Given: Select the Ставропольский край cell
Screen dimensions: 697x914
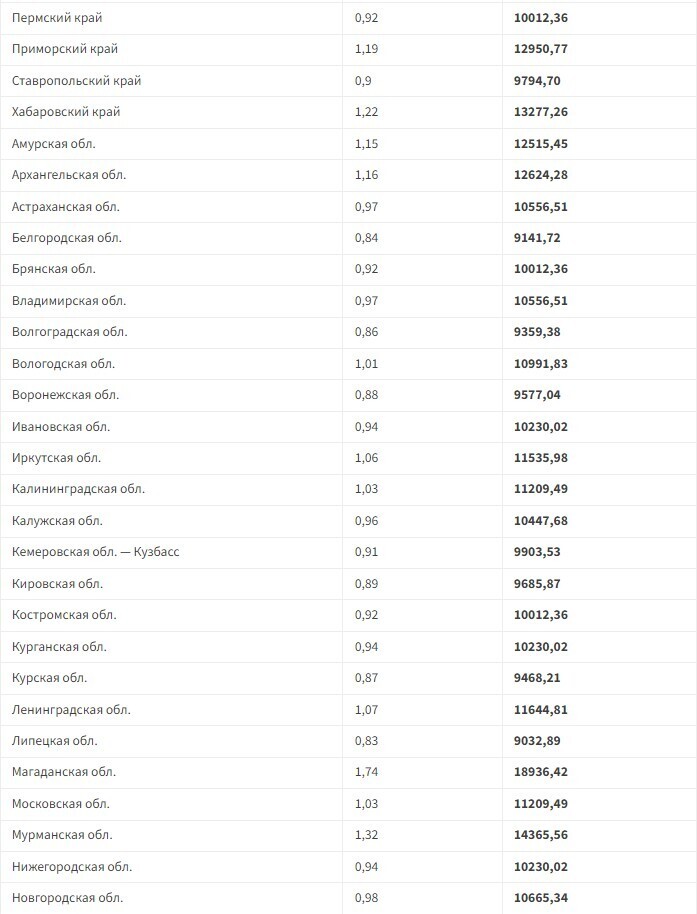Looking at the screenshot, I should [77, 81].
